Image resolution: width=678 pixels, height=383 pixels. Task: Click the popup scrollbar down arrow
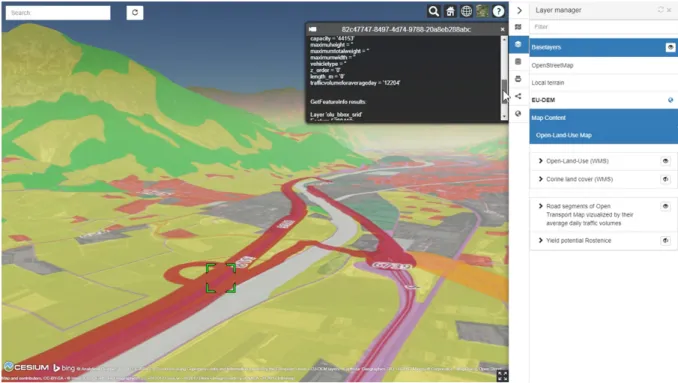click(x=504, y=117)
